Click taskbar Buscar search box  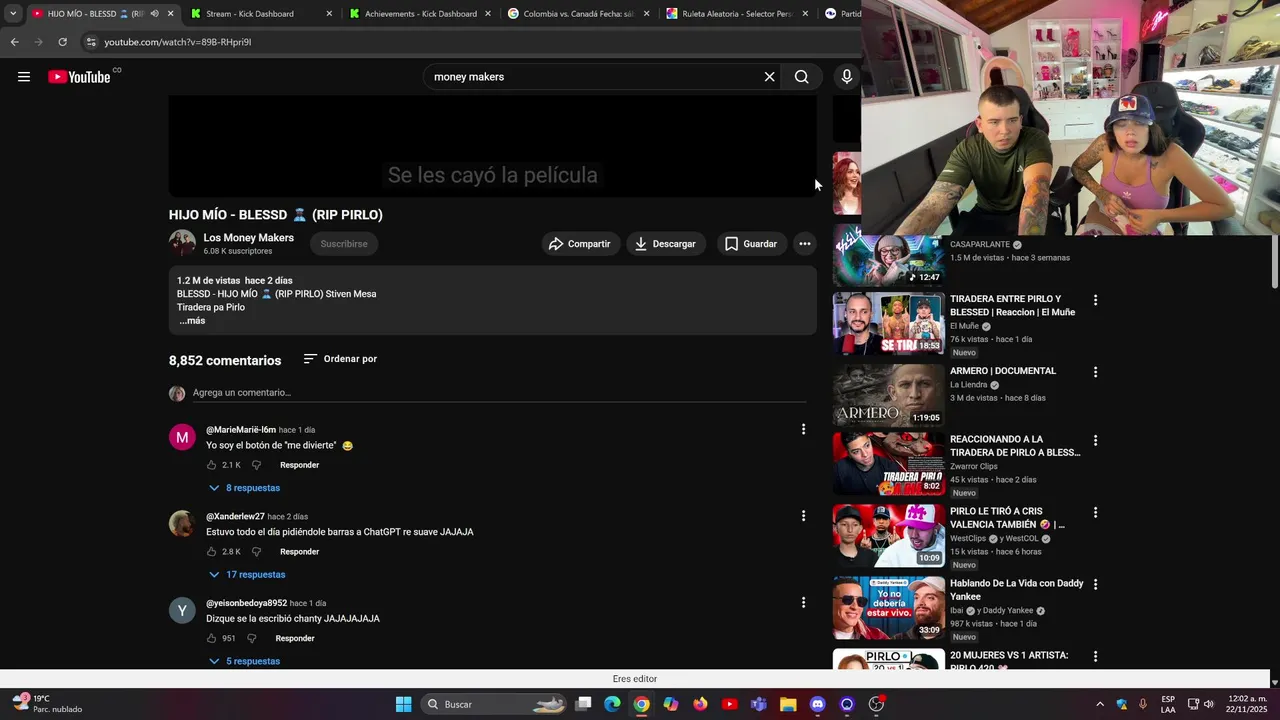pyautogui.click(x=497, y=704)
